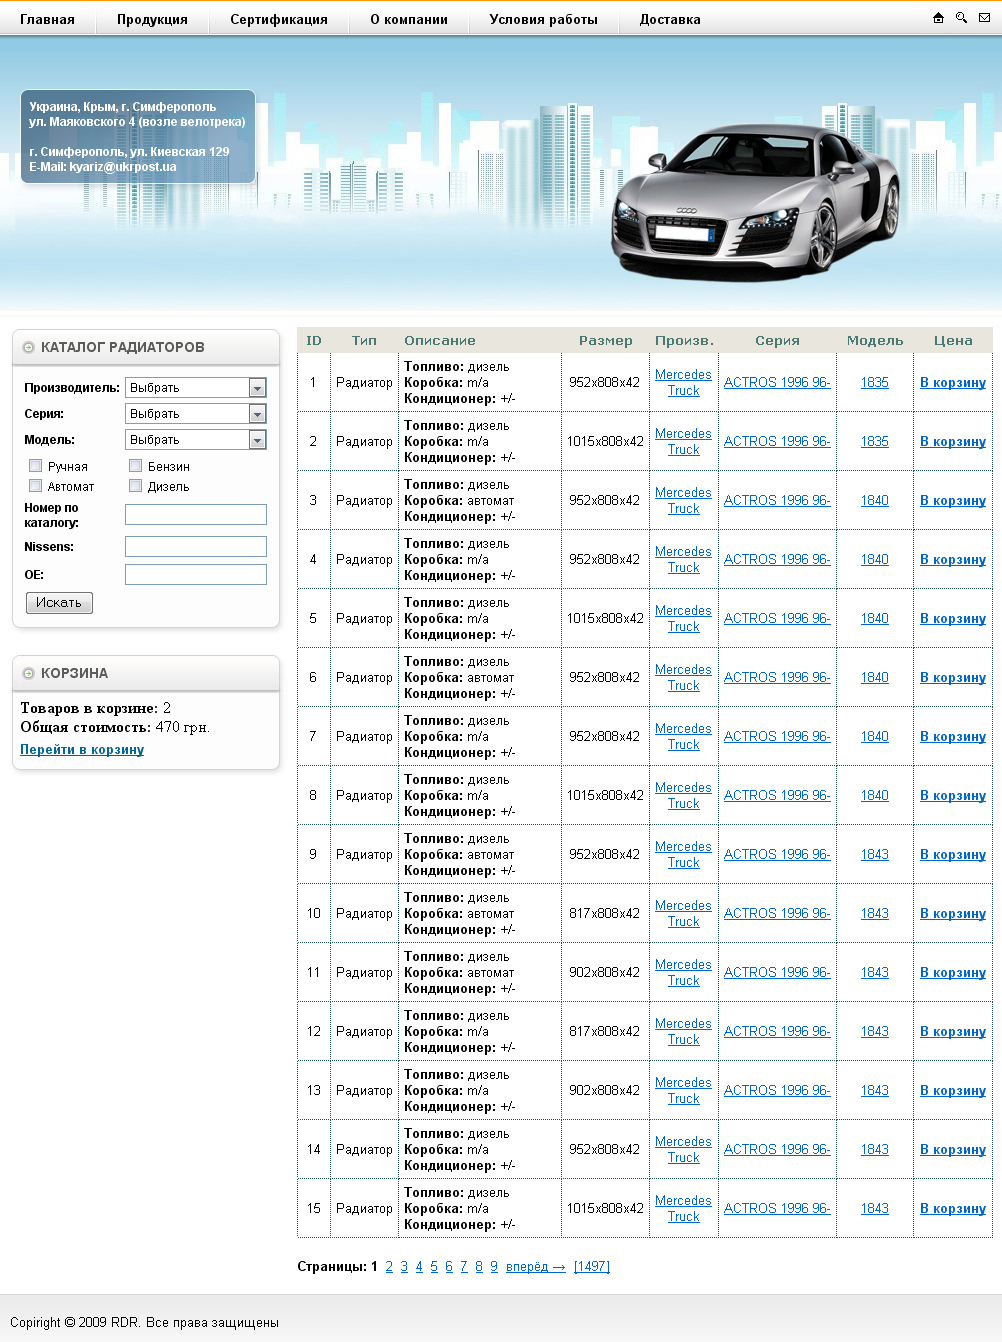This screenshot has width=1002, height=1342.
Task: Tick the Дизель fuel checkbox
Action: (136, 486)
